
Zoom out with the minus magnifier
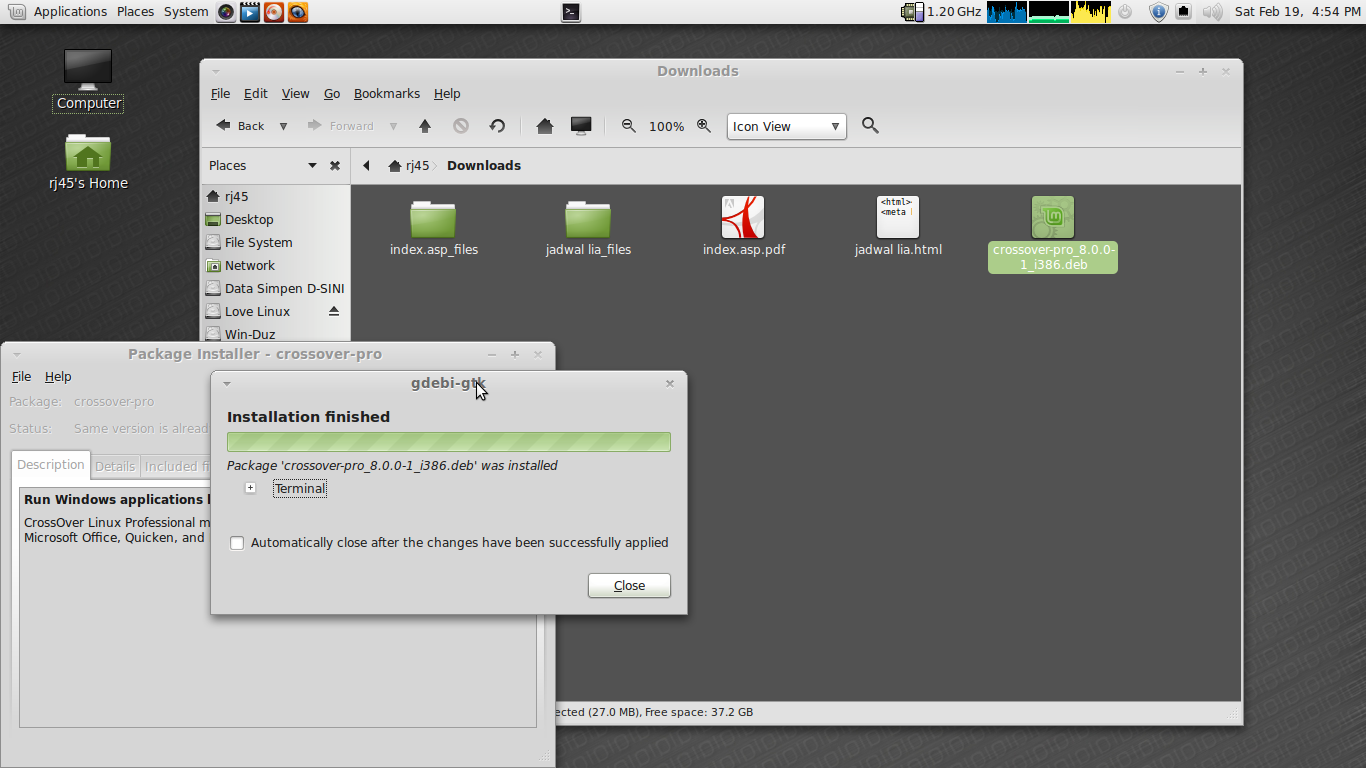[629, 126]
